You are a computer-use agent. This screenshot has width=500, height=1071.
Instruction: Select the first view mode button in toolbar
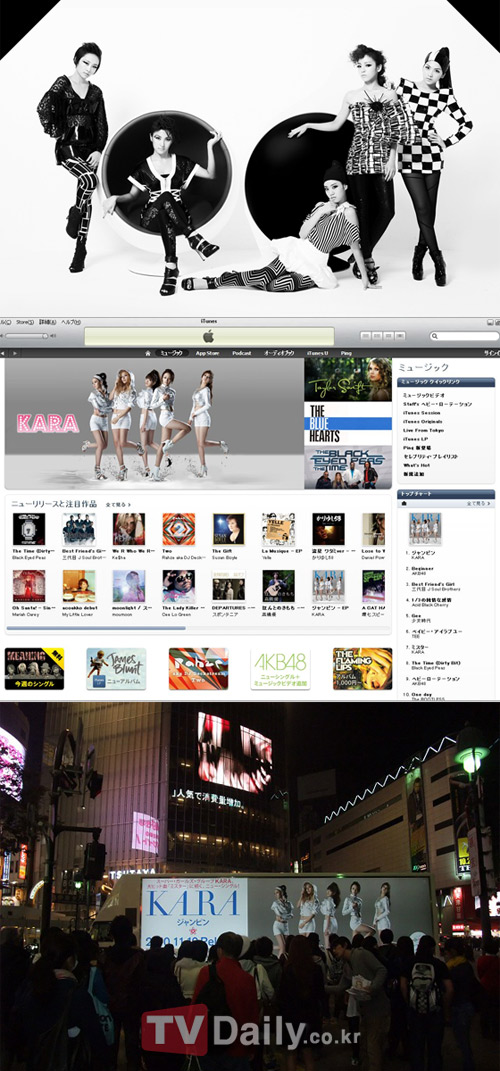click(365, 336)
